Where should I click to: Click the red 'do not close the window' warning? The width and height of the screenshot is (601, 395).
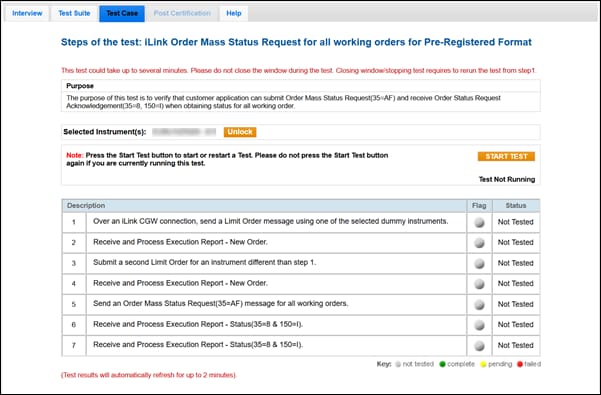click(x=299, y=70)
